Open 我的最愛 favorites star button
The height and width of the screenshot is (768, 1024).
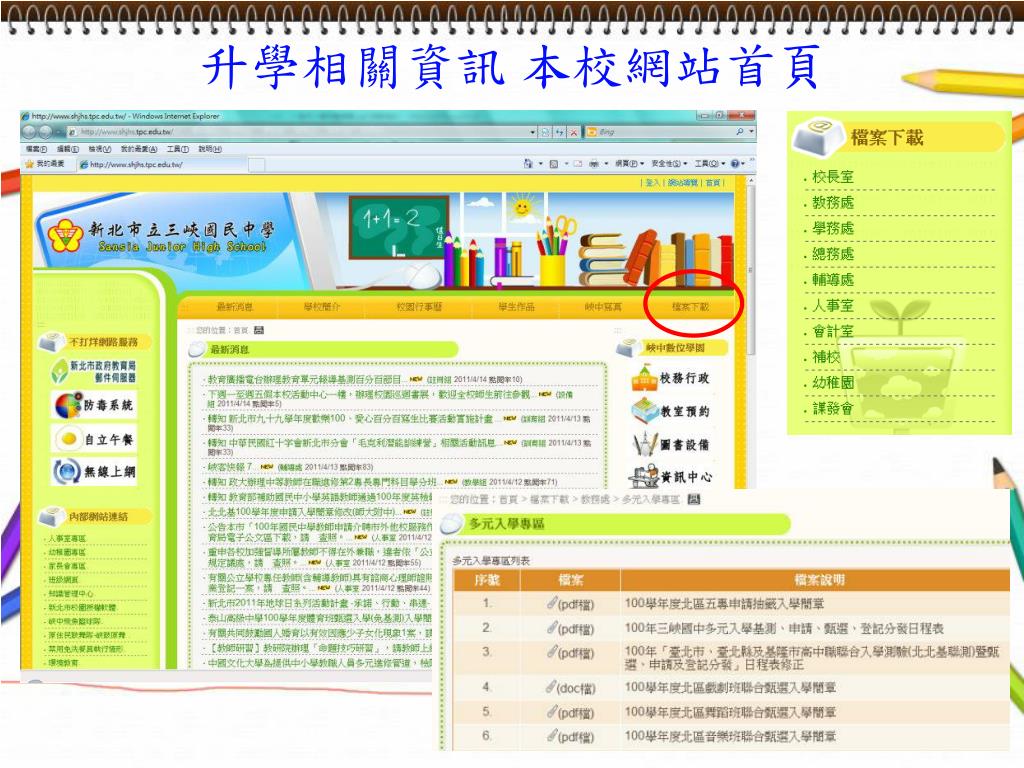pyautogui.click(x=44, y=164)
